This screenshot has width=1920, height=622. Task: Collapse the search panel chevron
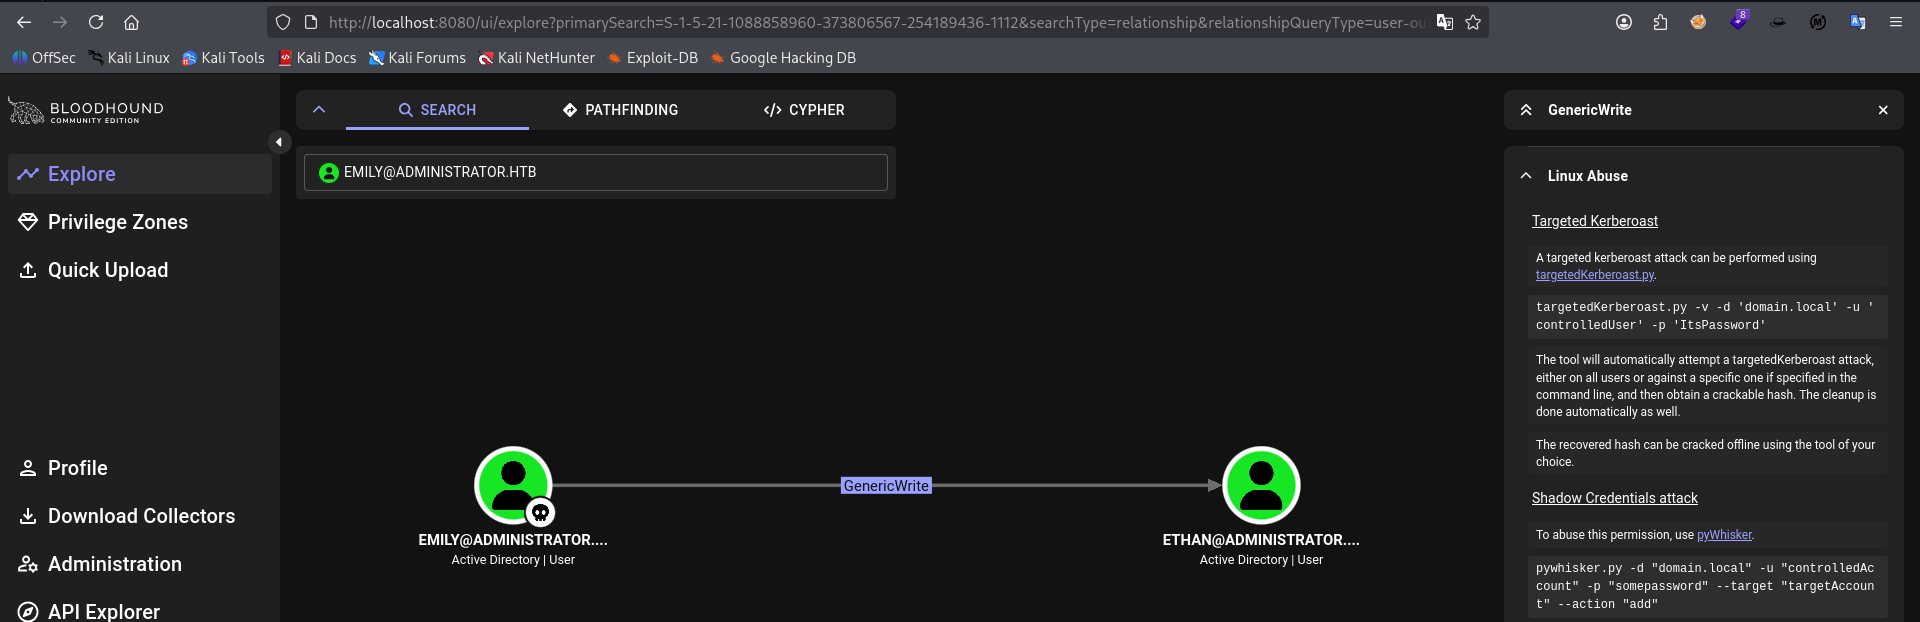click(319, 110)
